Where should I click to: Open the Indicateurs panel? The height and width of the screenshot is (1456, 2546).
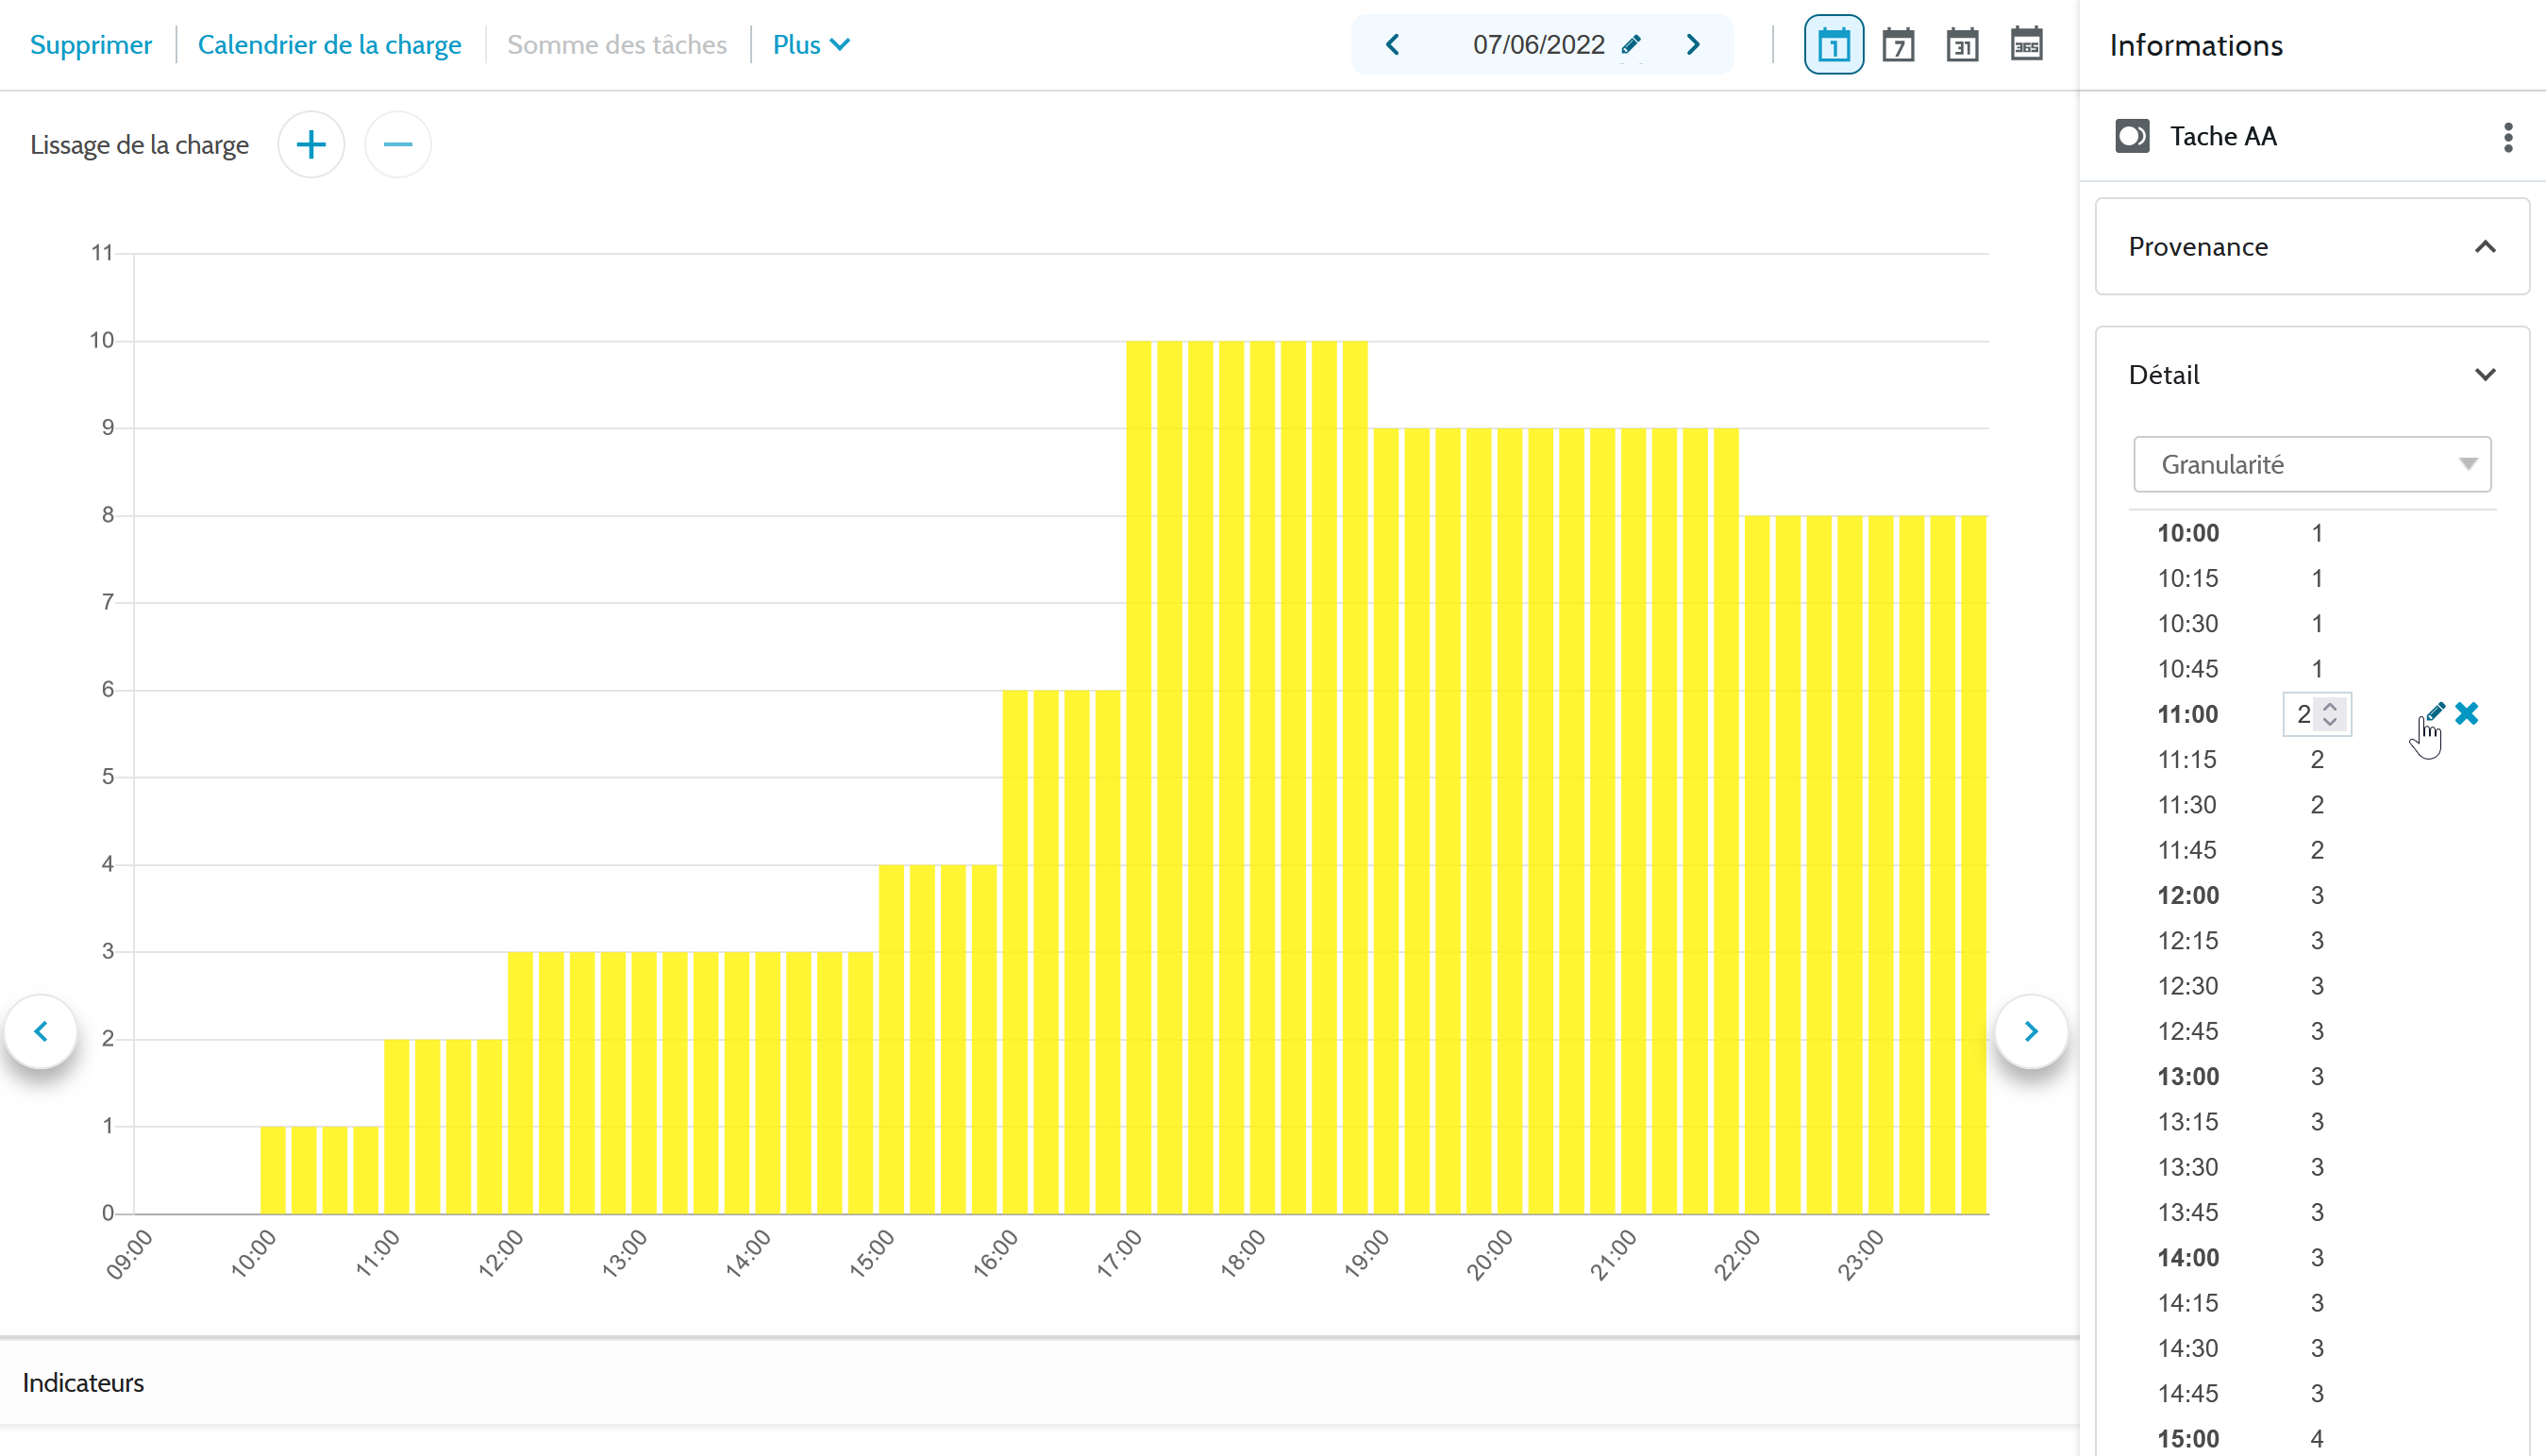coord(1040,1382)
